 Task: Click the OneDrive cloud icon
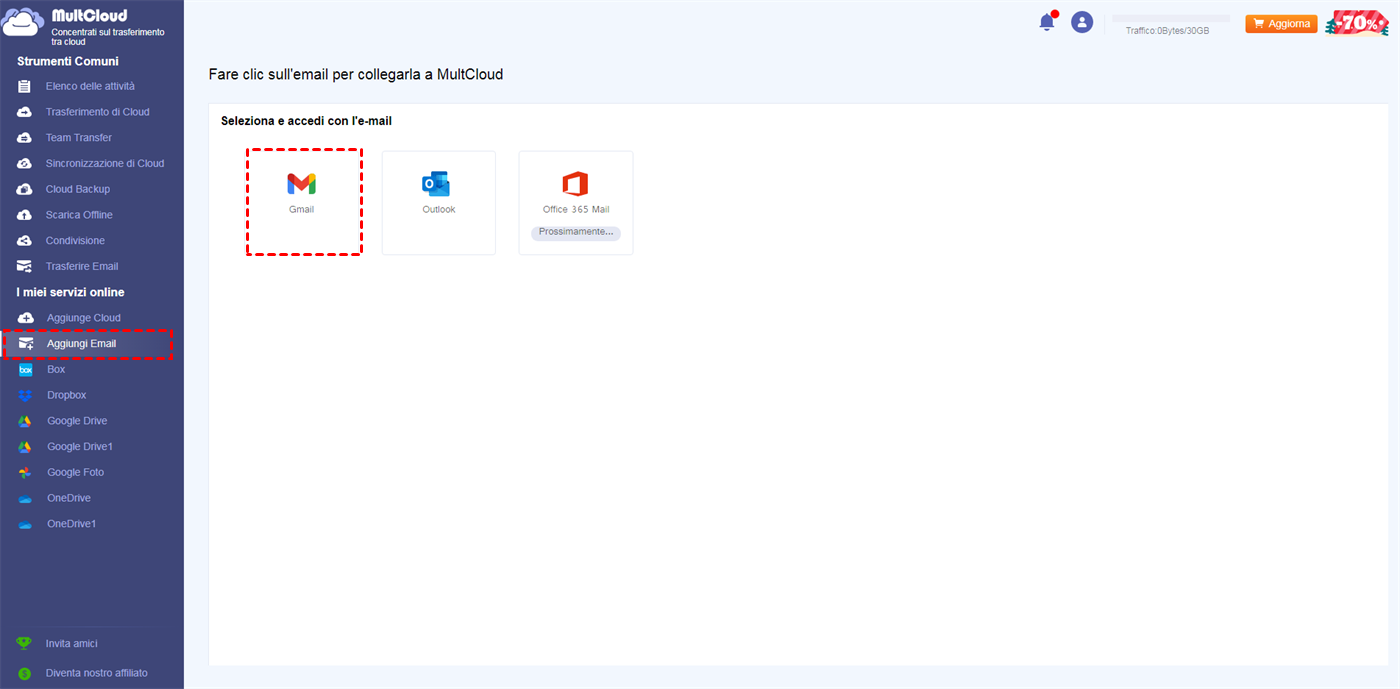pyautogui.click(x=26, y=498)
